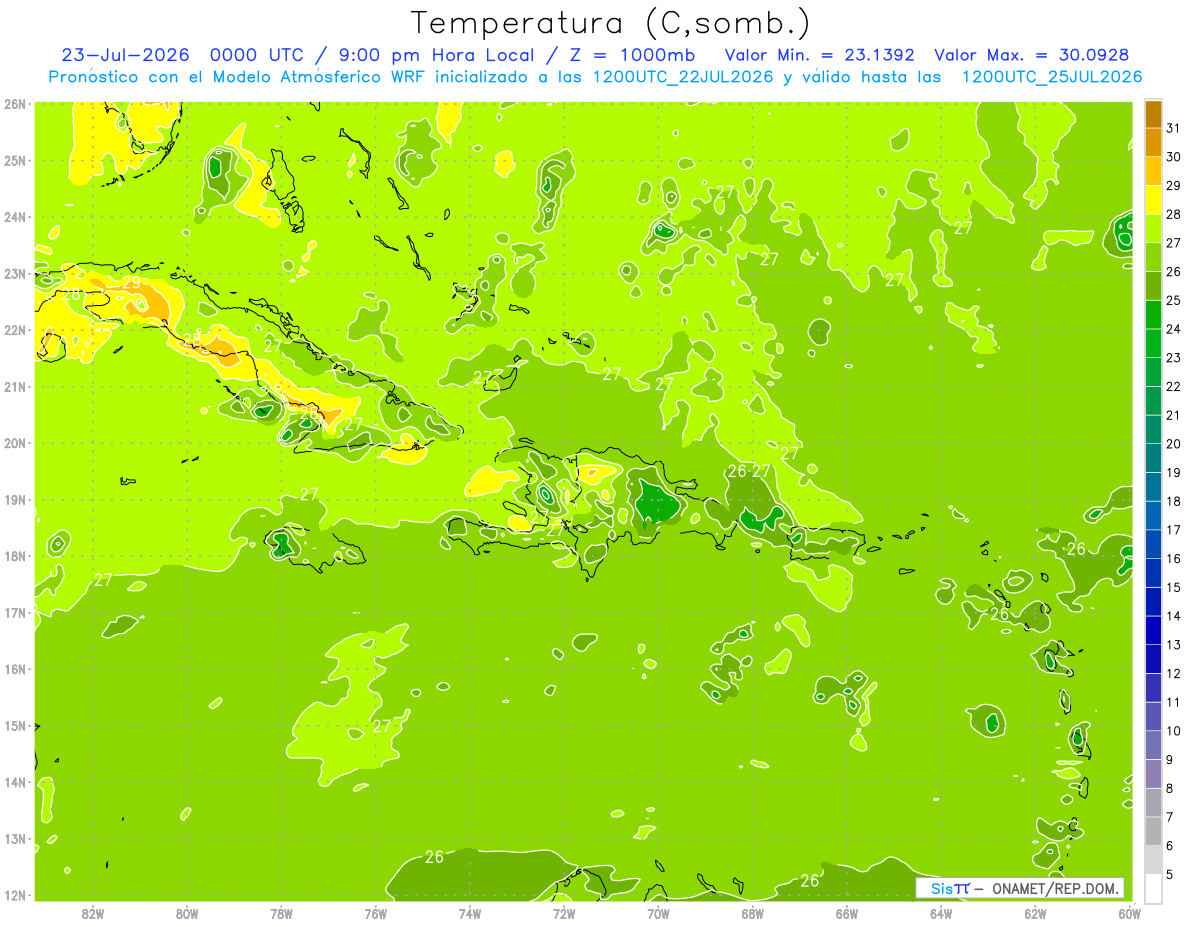Image resolution: width=1200 pixels, height=927 pixels.
Task: Click "Valor Max. = 30.0928" text
Action: (1030, 55)
